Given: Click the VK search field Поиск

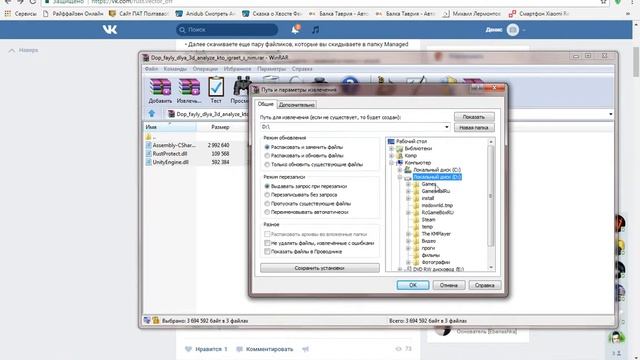Looking at the screenshot, I should 227,30.
